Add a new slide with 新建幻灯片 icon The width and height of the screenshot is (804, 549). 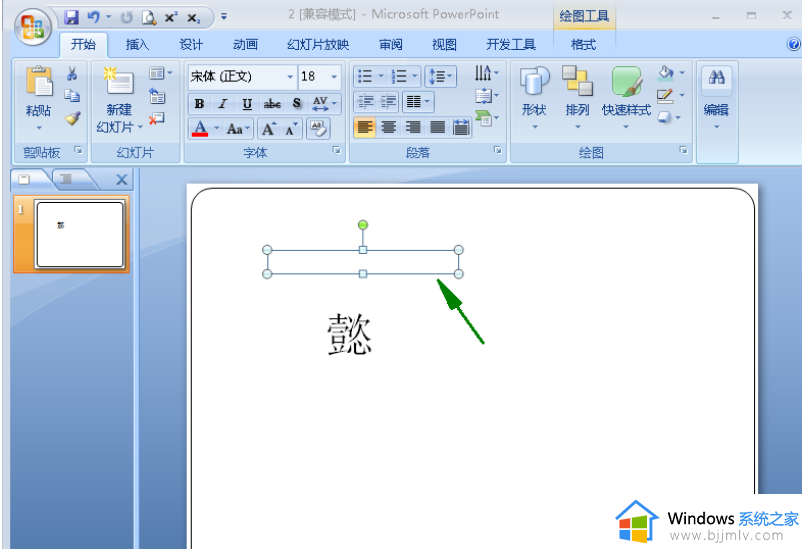[119, 81]
